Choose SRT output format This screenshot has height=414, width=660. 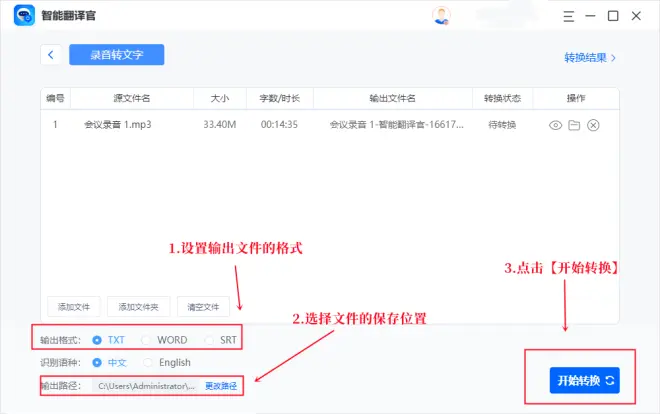point(221,340)
